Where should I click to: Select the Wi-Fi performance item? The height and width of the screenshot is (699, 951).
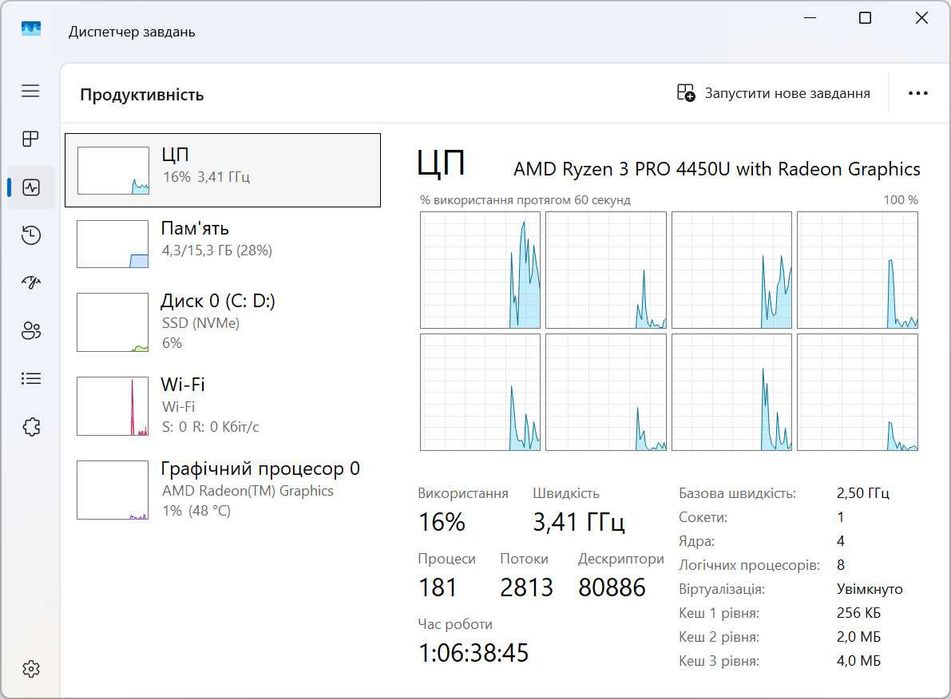[x=223, y=406]
